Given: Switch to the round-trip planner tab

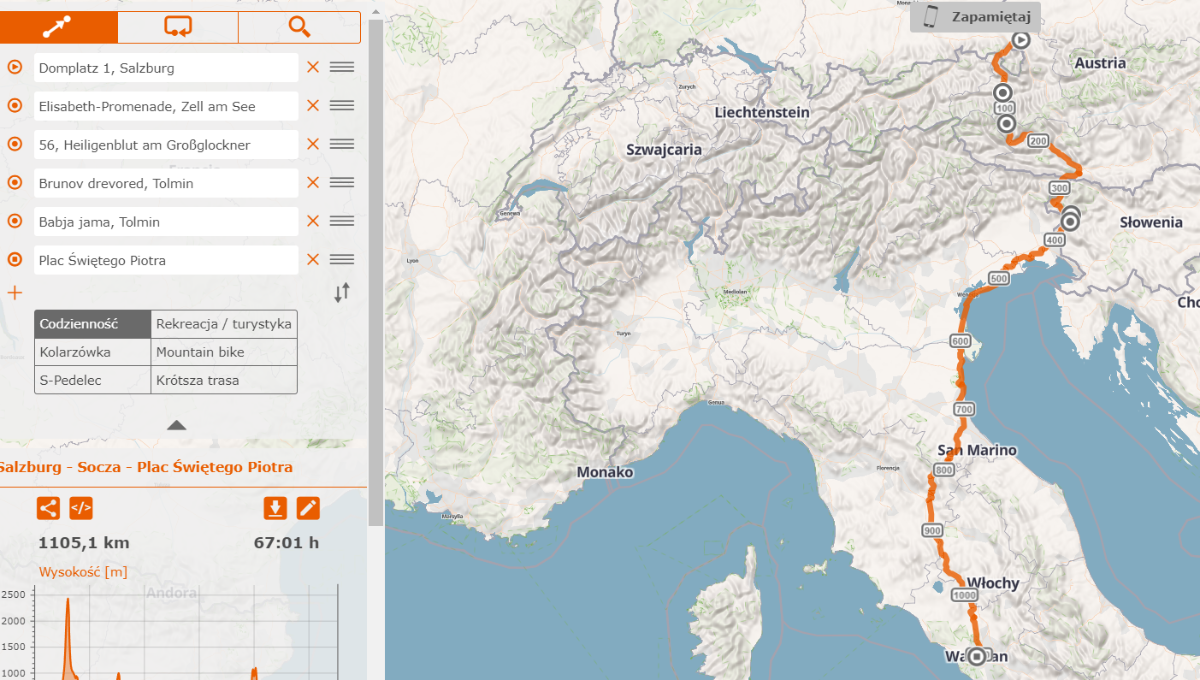Looking at the screenshot, I should [178, 27].
